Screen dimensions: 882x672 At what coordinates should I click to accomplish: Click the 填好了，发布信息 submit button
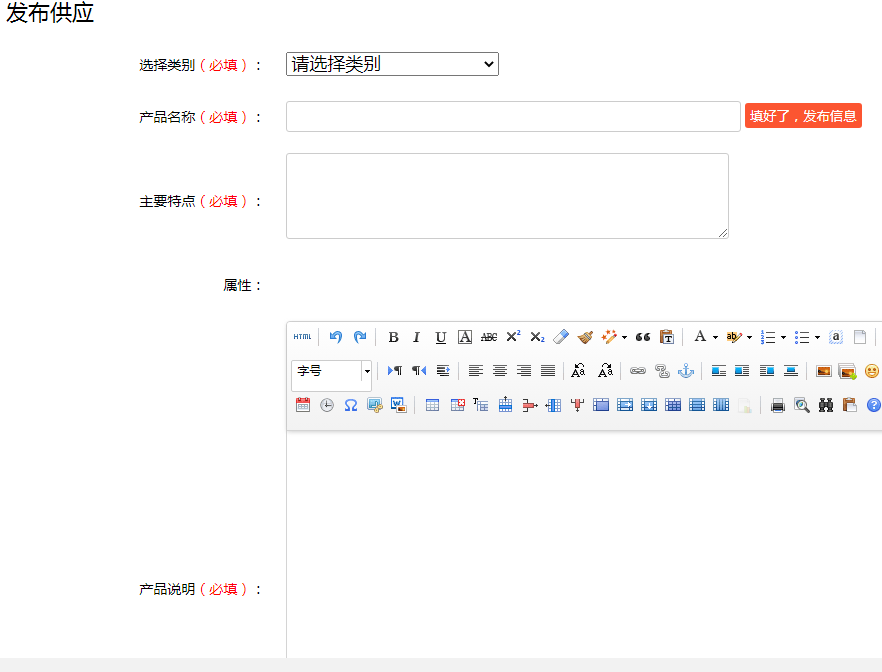pos(803,116)
